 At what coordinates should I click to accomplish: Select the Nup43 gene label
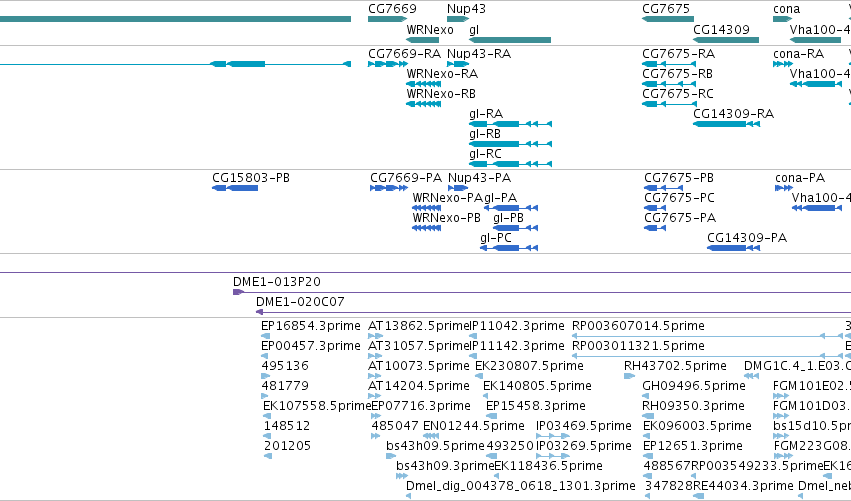pyautogui.click(x=466, y=9)
